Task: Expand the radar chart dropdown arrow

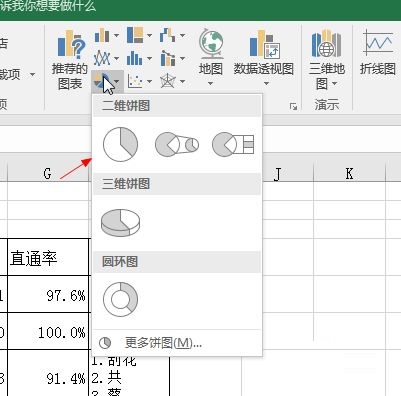Action: pyautogui.click(x=182, y=81)
